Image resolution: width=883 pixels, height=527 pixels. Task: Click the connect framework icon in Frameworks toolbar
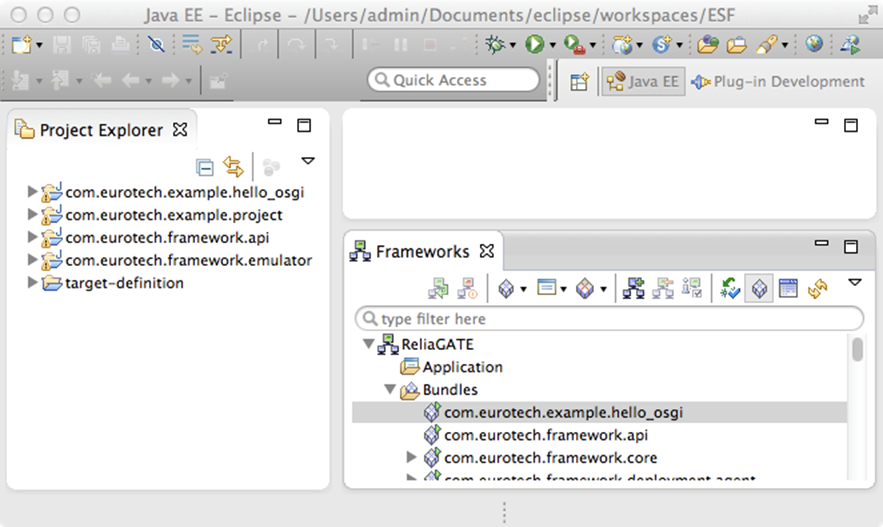[x=438, y=289]
